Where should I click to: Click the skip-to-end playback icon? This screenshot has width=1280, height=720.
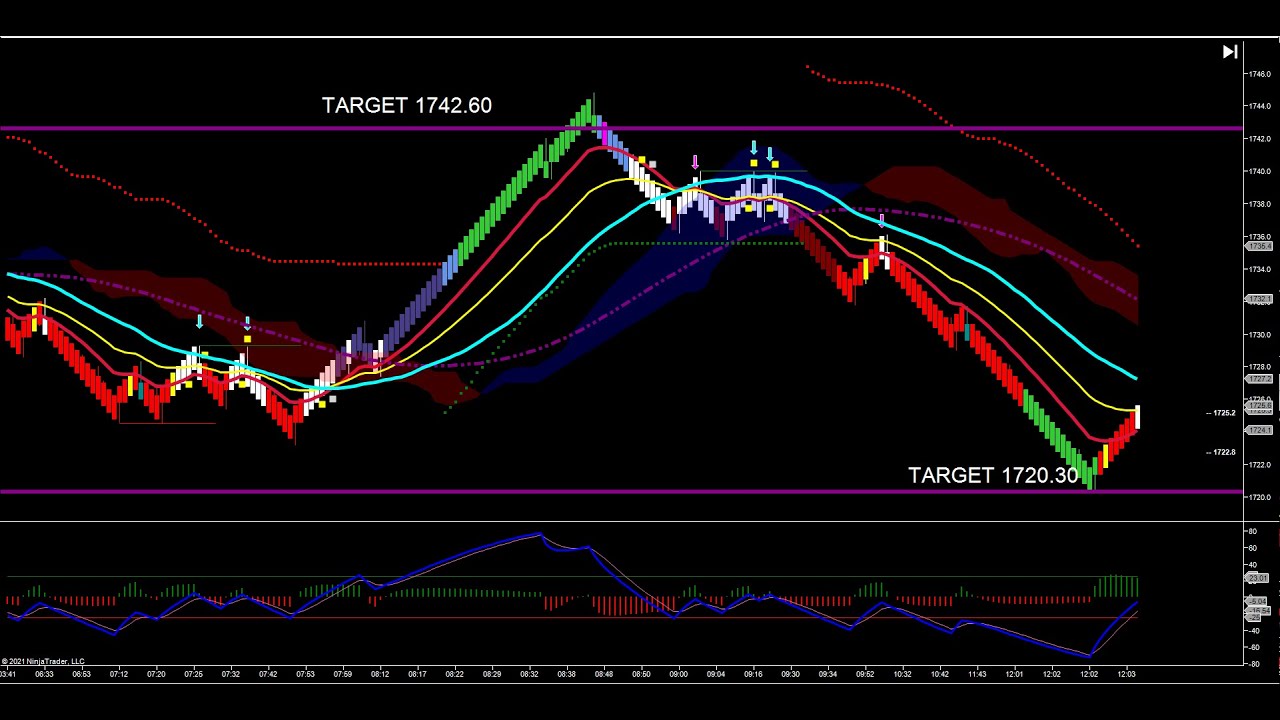pyautogui.click(x=1229, y=51)
